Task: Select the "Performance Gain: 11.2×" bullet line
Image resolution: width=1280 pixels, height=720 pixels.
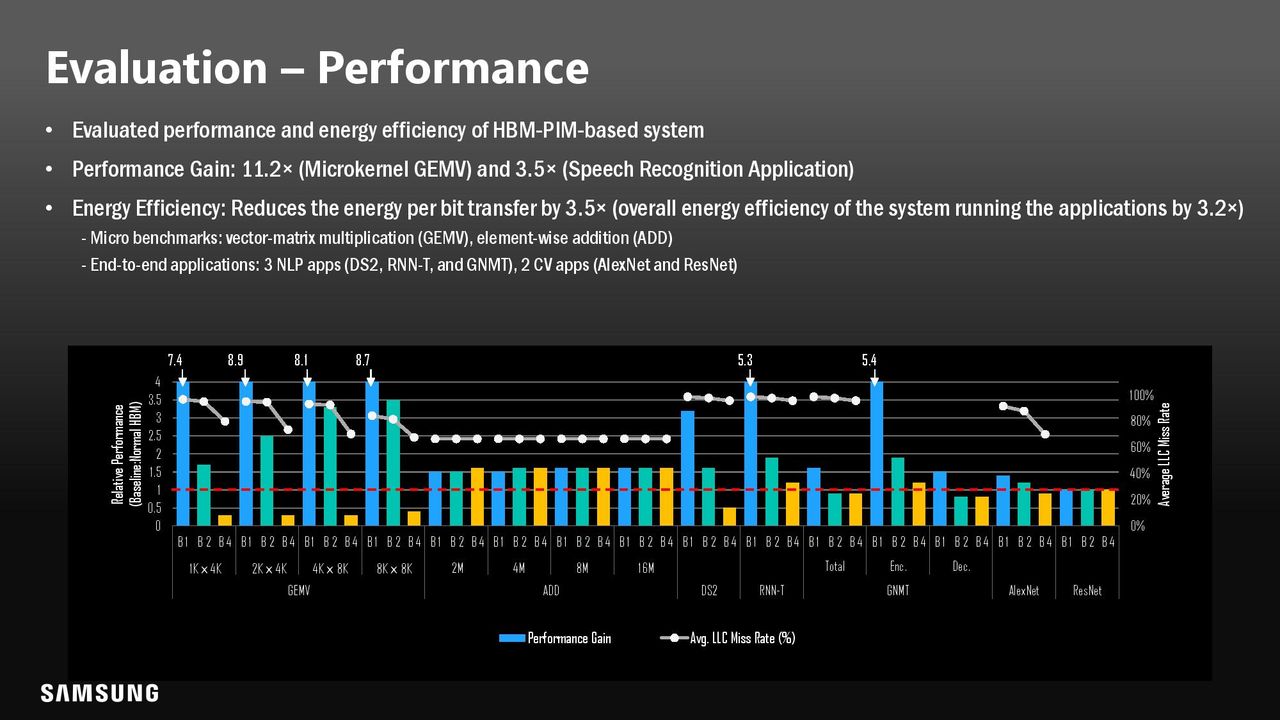Action: [x=463, y=169]
